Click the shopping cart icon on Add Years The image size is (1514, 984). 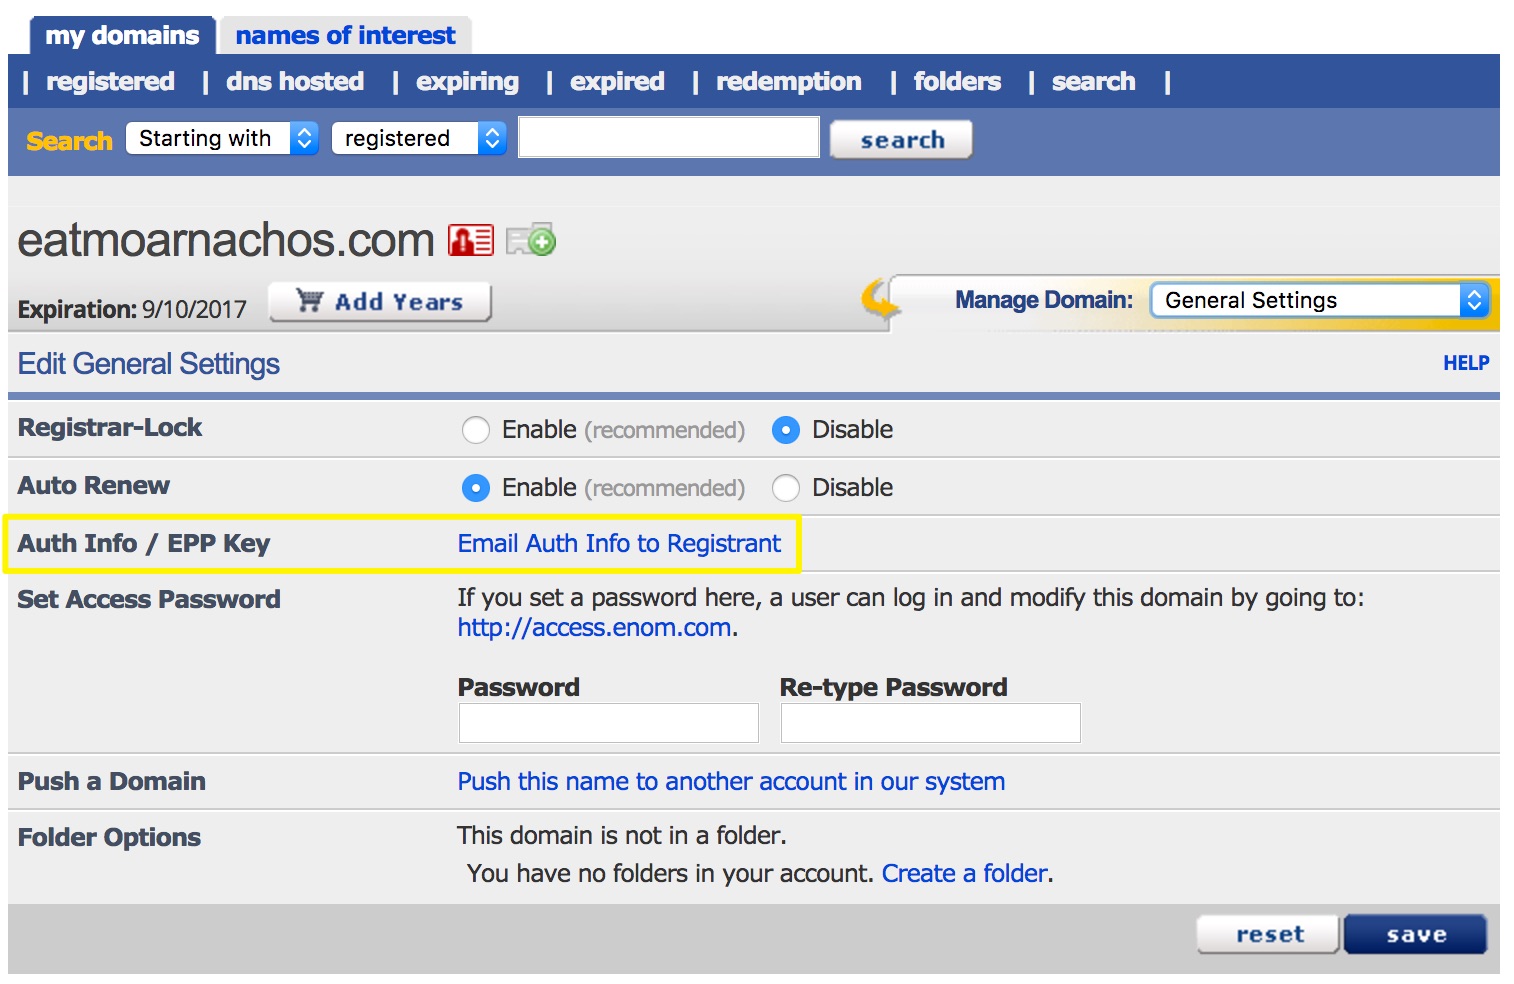click(x=310, y=301)
